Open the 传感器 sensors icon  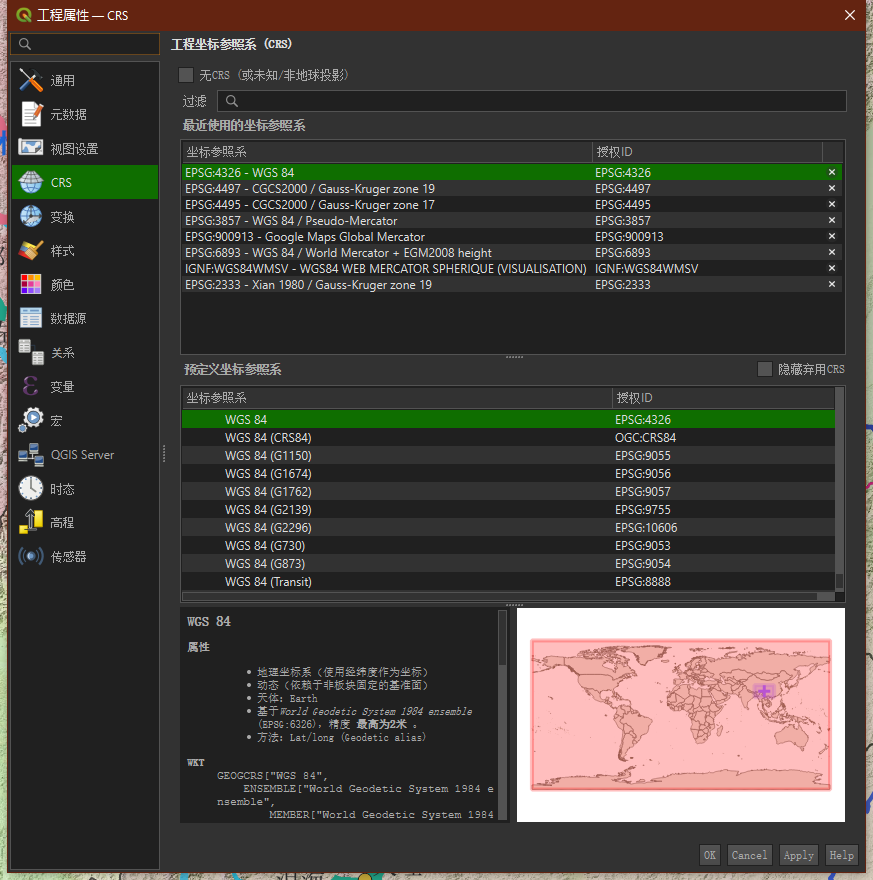point(31,557)
